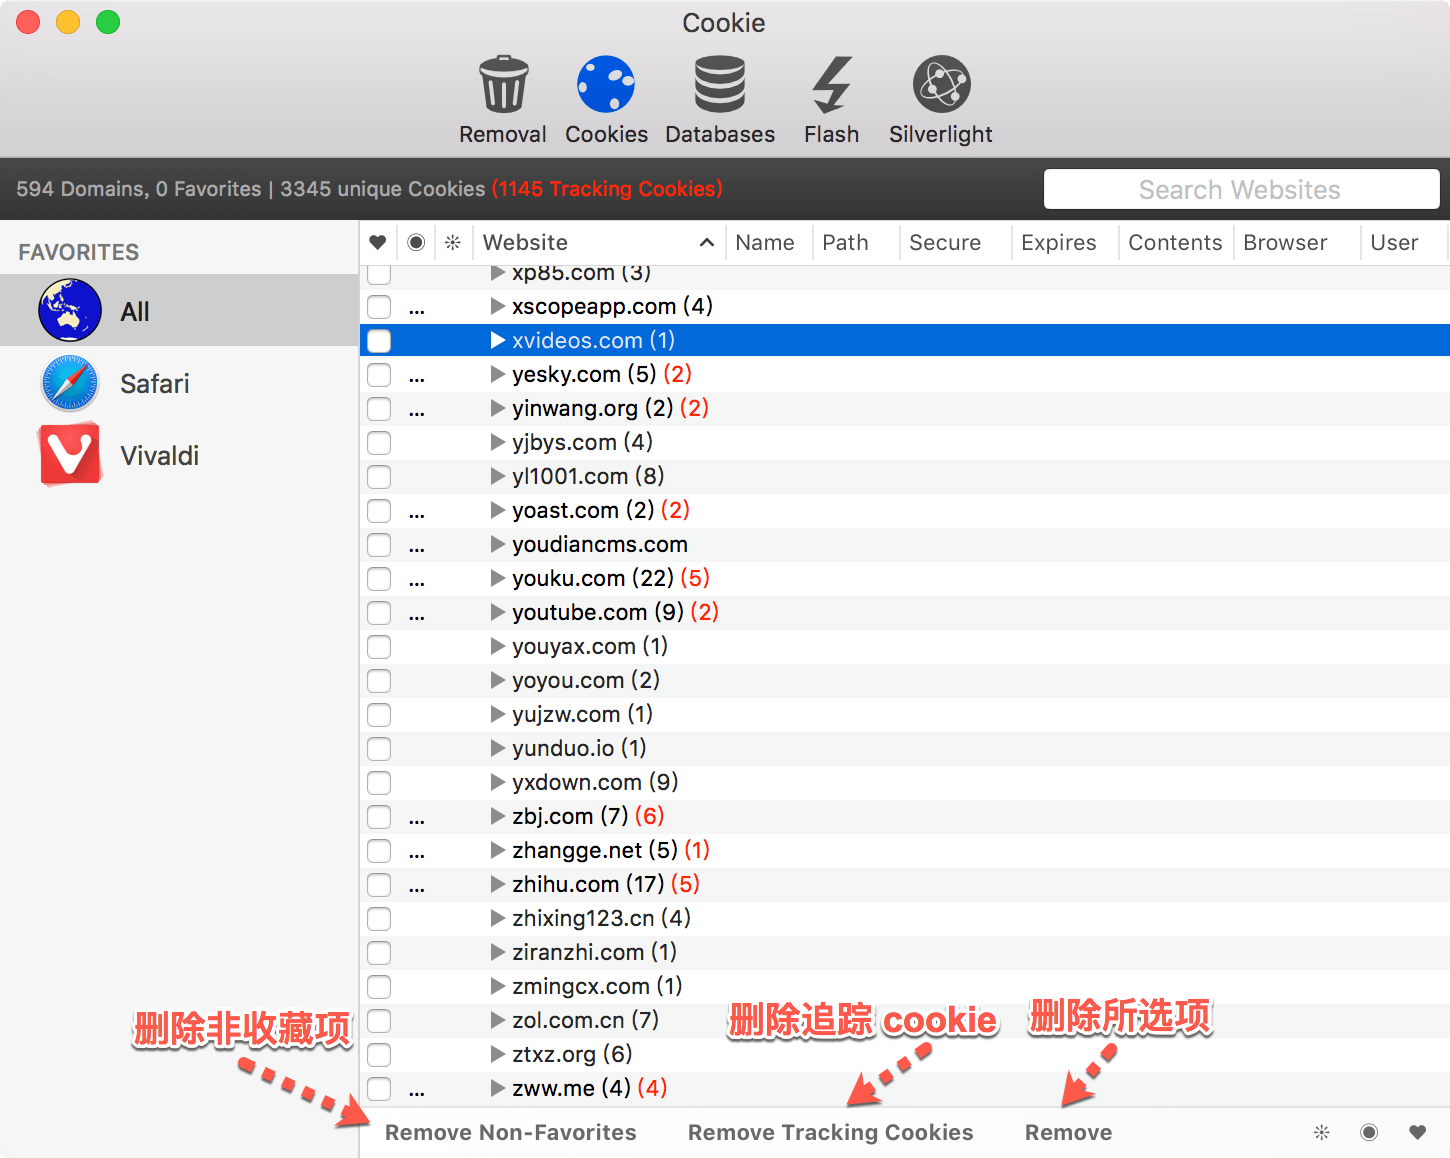Click the ellipsis in the zww.me row
The width and height of the screenshot is (1450, 1158).
(417, 1092)
